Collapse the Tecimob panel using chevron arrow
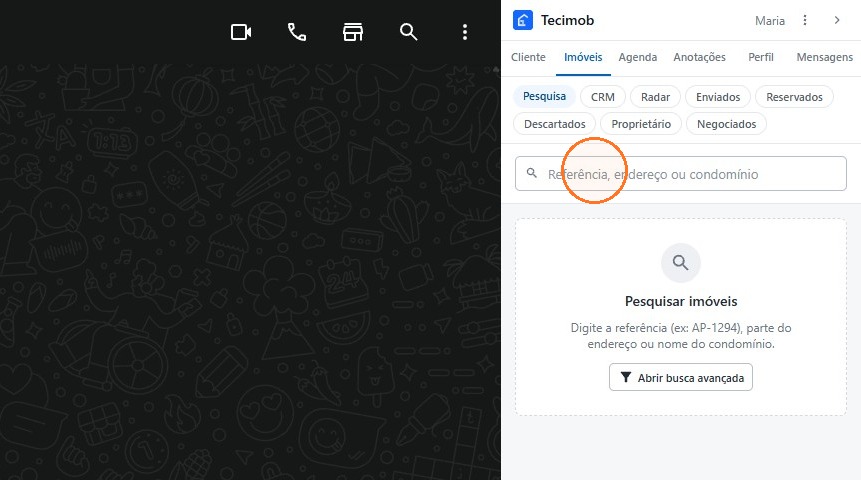The height and width of the screenshot is (480, 861). (x=837, y=20)
